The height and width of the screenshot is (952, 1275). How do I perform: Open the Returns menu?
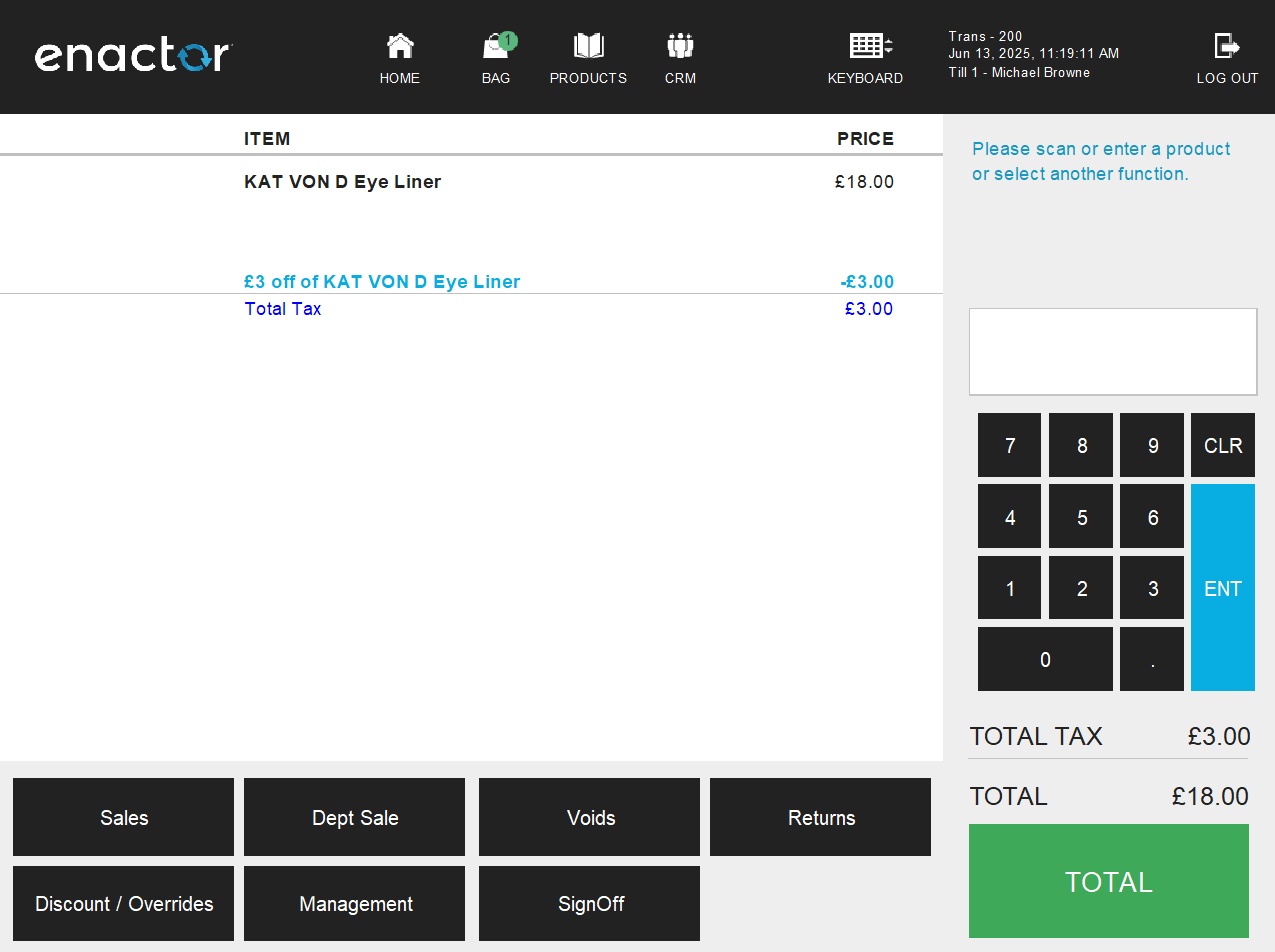[821, 817]
